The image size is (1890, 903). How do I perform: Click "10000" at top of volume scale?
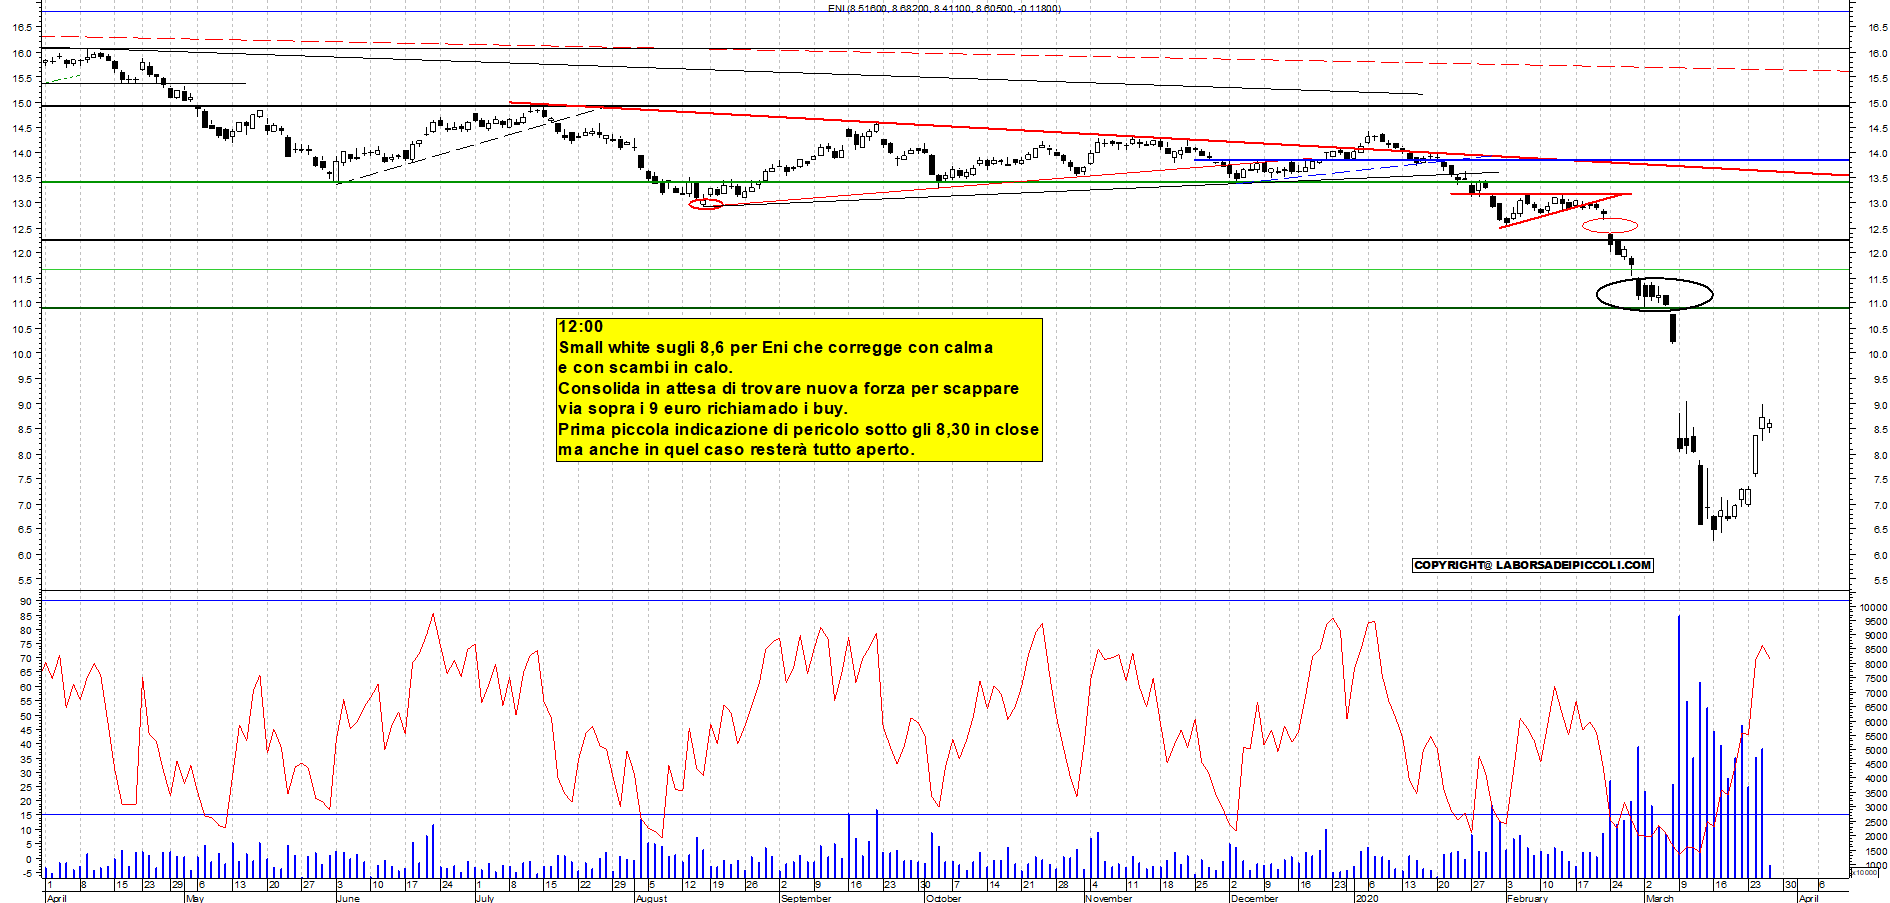click(1873, 607)
